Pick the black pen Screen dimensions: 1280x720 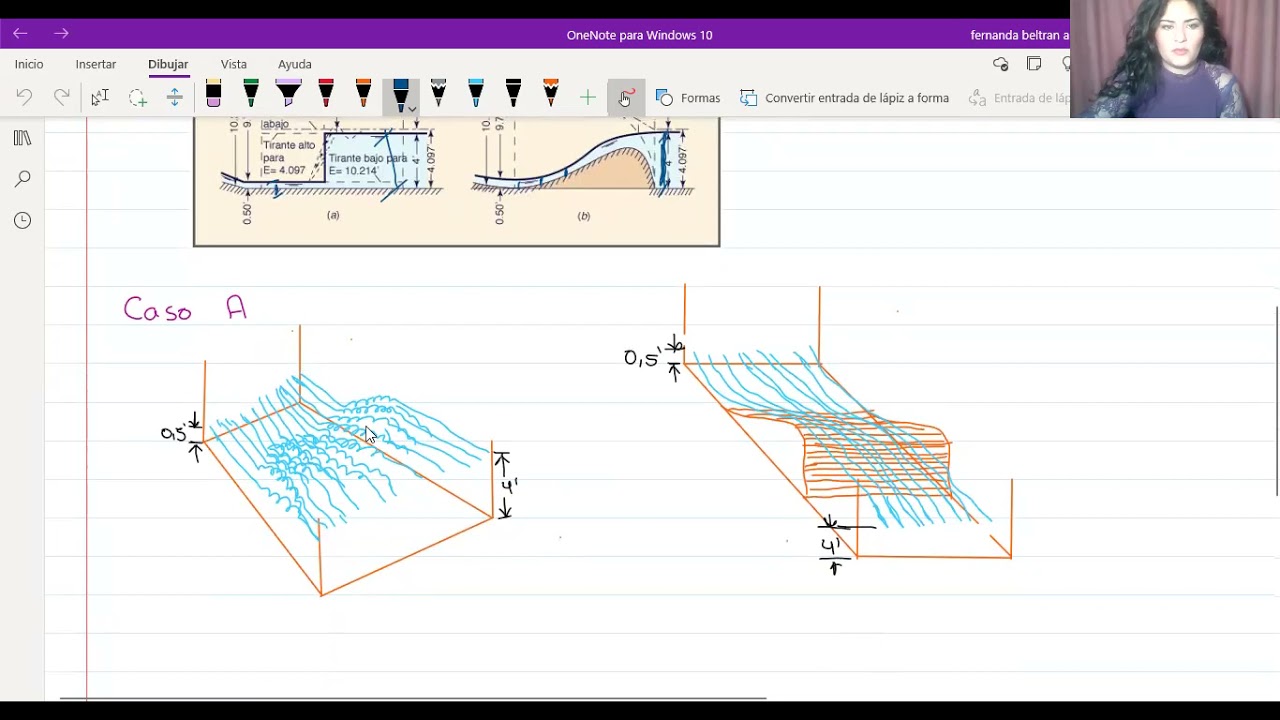coord(513,95)
